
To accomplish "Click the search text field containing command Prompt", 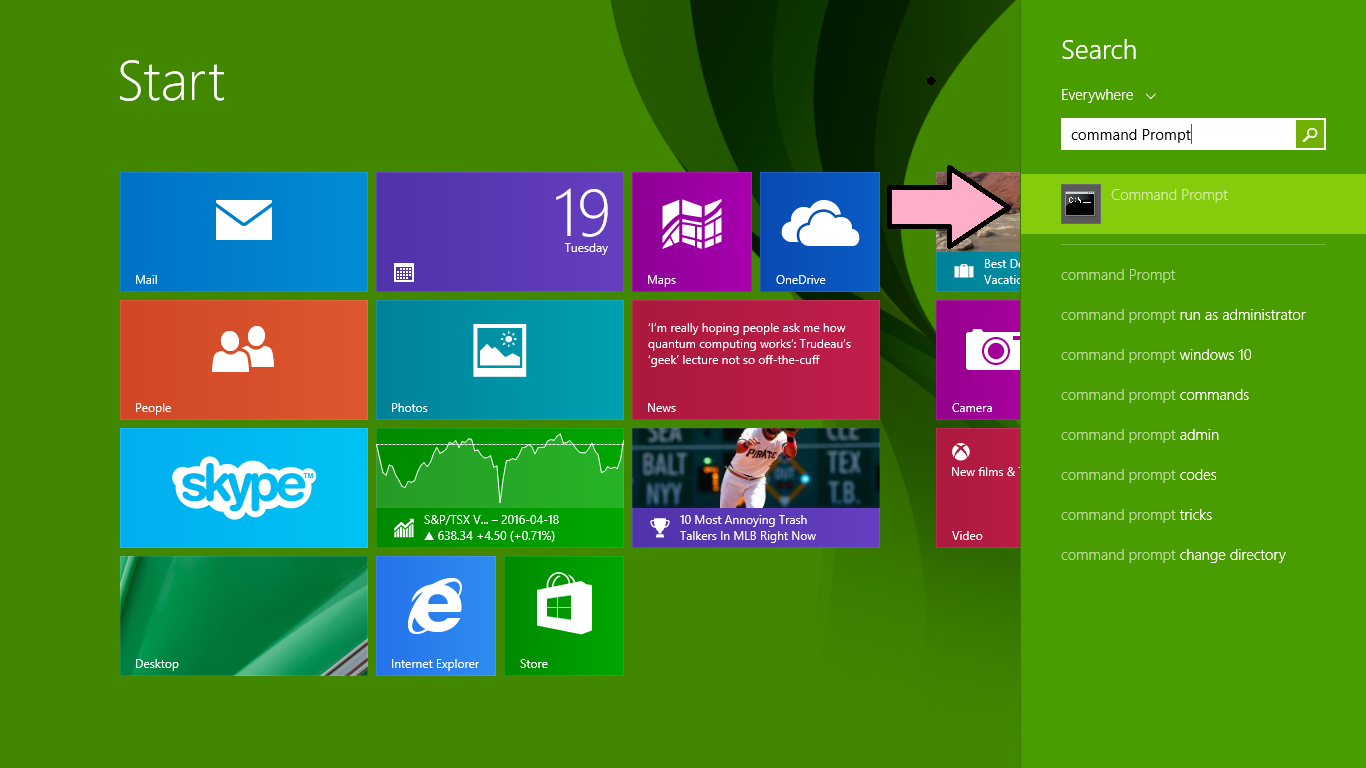I will 1178,134.
